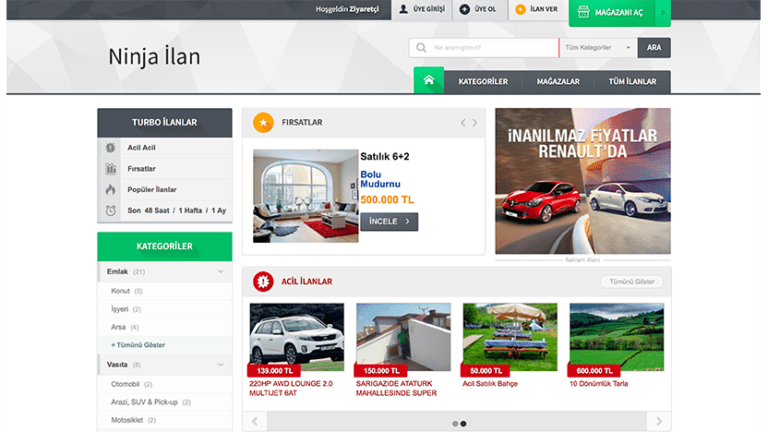Viewport: 768px width, 432px height.
Task: Open Tüm Kategoriler dropdown
Action: (x=598, y=48)
